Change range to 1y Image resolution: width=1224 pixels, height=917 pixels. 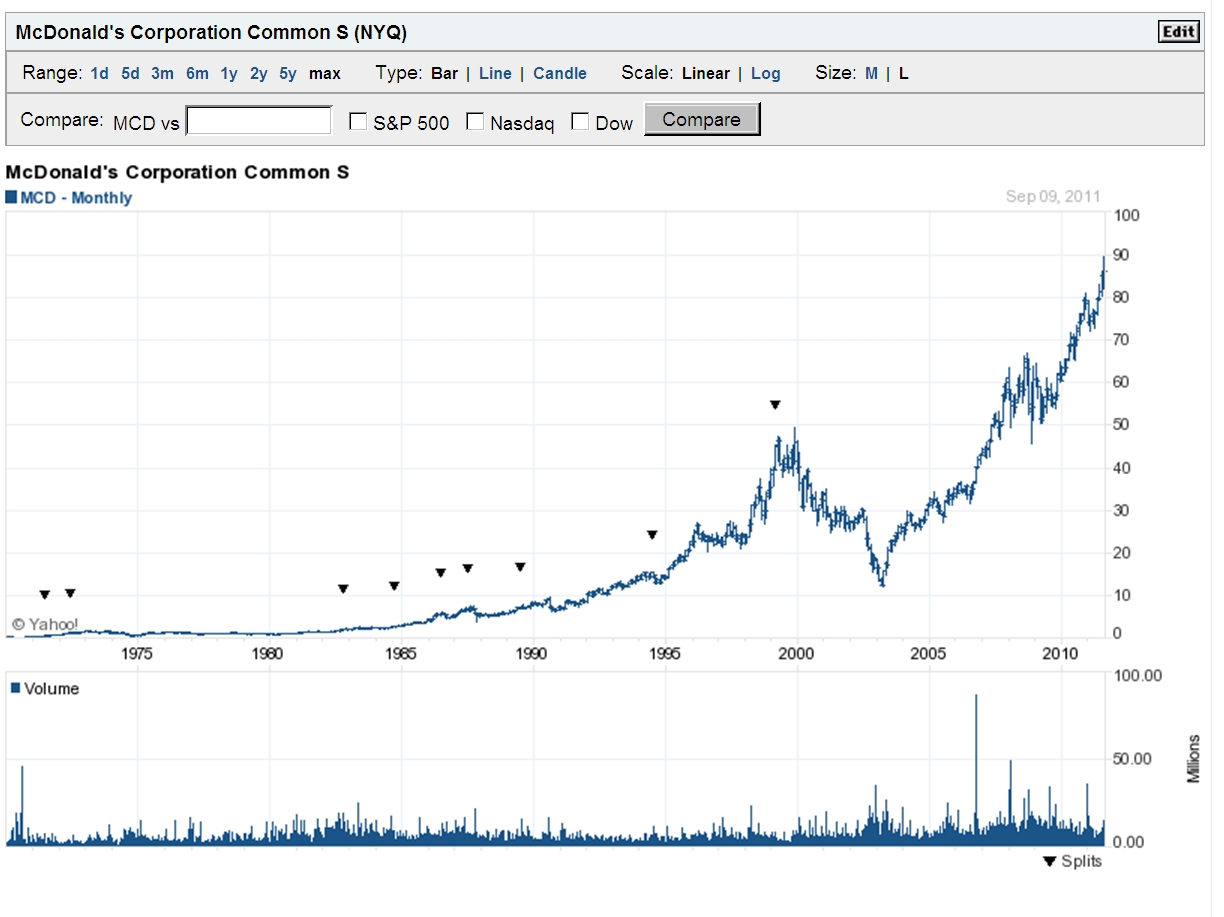tap(230, 73)
